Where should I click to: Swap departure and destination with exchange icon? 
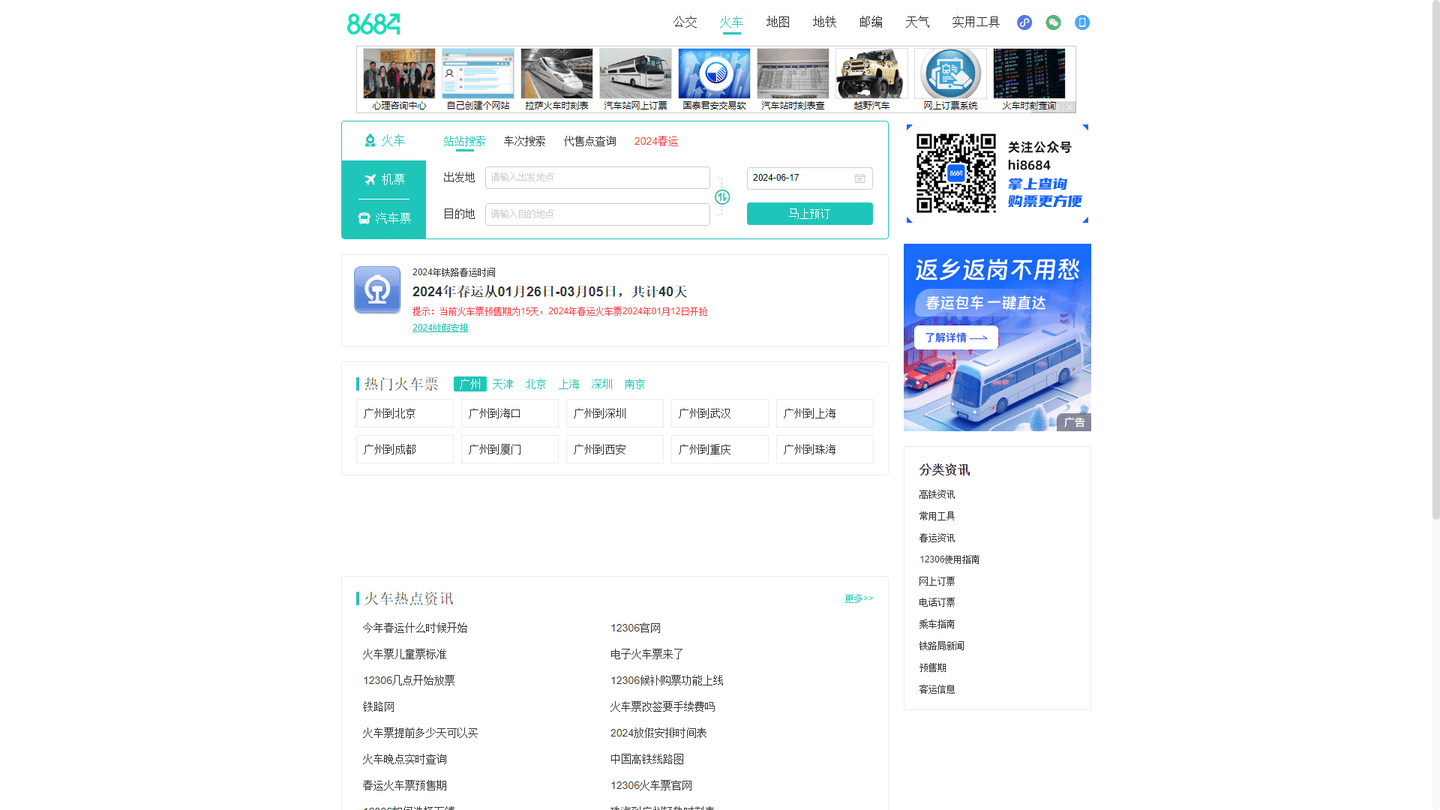tap(722, 197)
